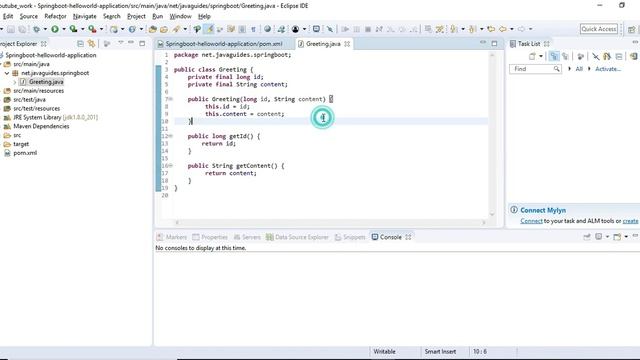This screenshot has height=360, width=640.
Task: Click the Open Type icon in toolbar
Action: [x=153, y=29]
